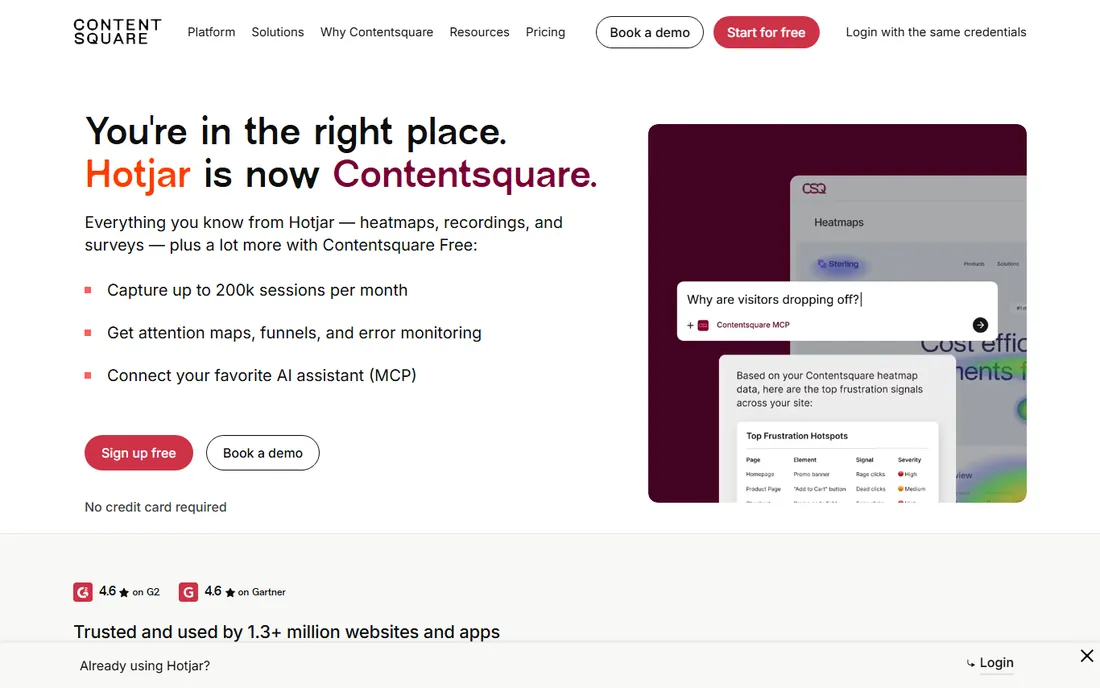
Task: Click Book a demo in header
Action: click(650, 32)
